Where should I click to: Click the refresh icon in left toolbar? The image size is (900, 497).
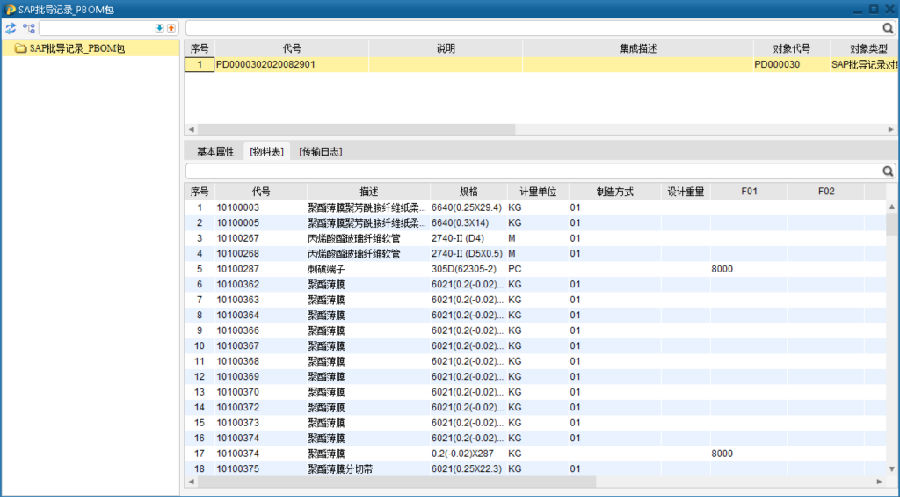click(x=11, y=29)
